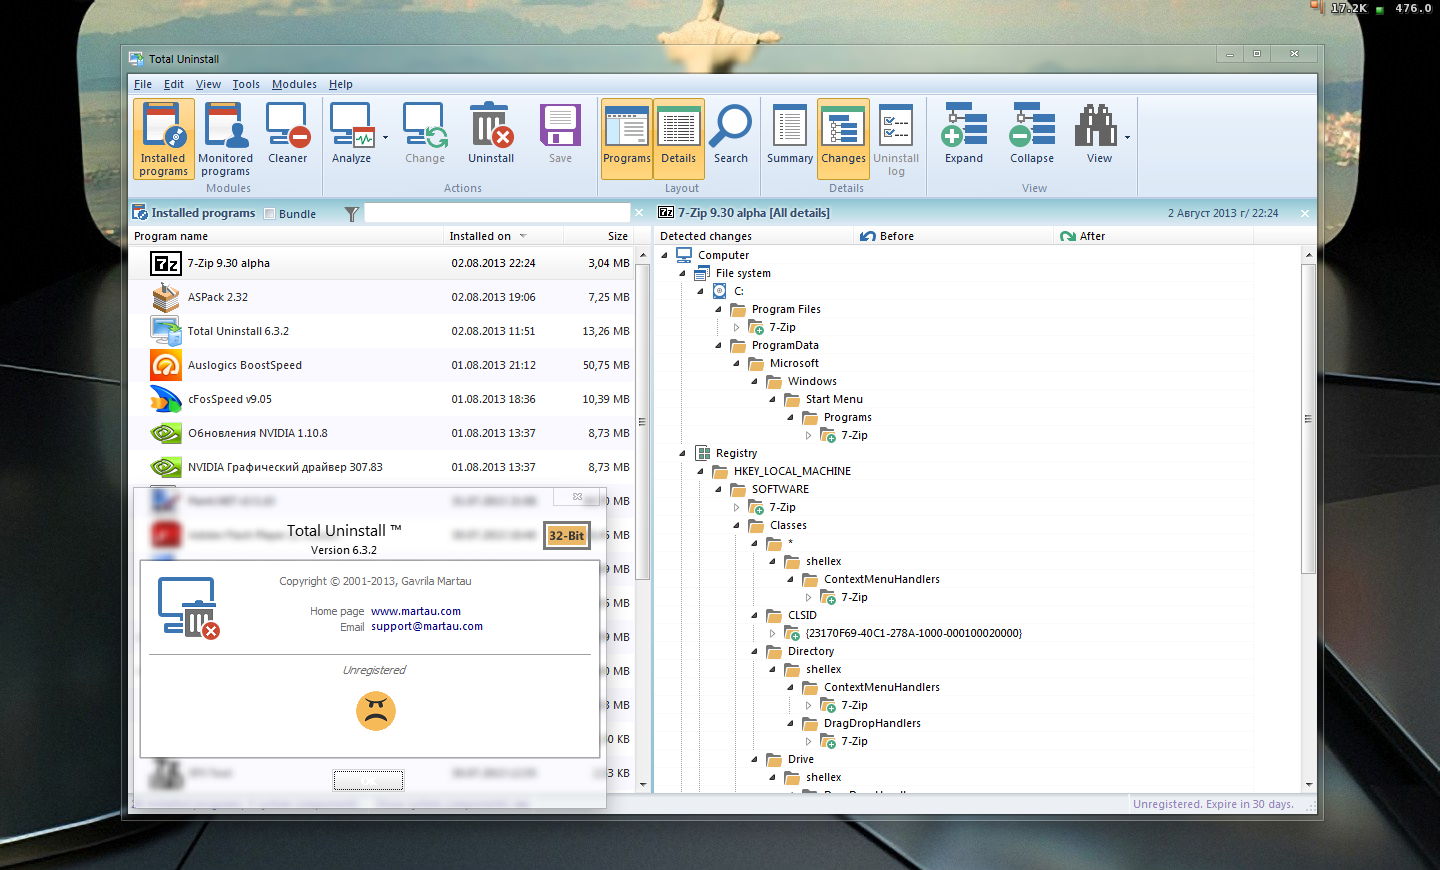The height and width of the screenshot is (870, 1440).
Task: Open the Search tool
Action: 731,134
